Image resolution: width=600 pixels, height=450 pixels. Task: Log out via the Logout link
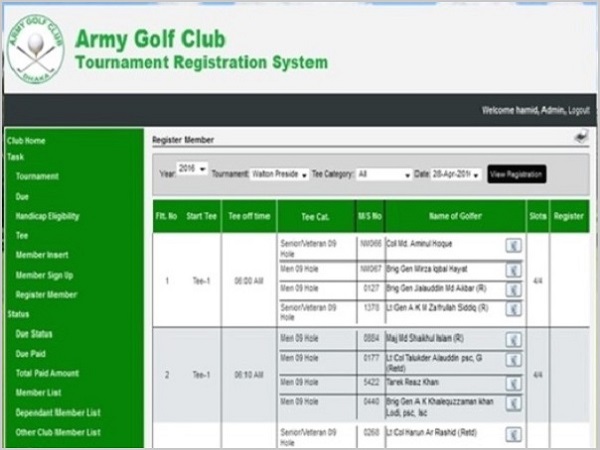579,111
